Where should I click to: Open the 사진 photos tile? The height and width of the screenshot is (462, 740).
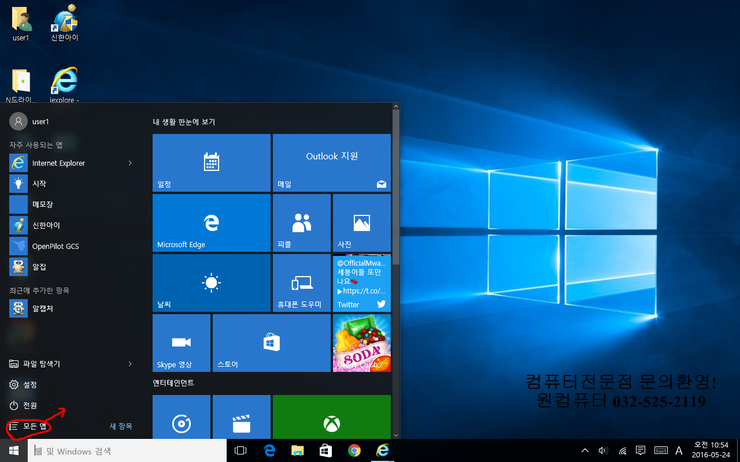click(x=360, y=223)
